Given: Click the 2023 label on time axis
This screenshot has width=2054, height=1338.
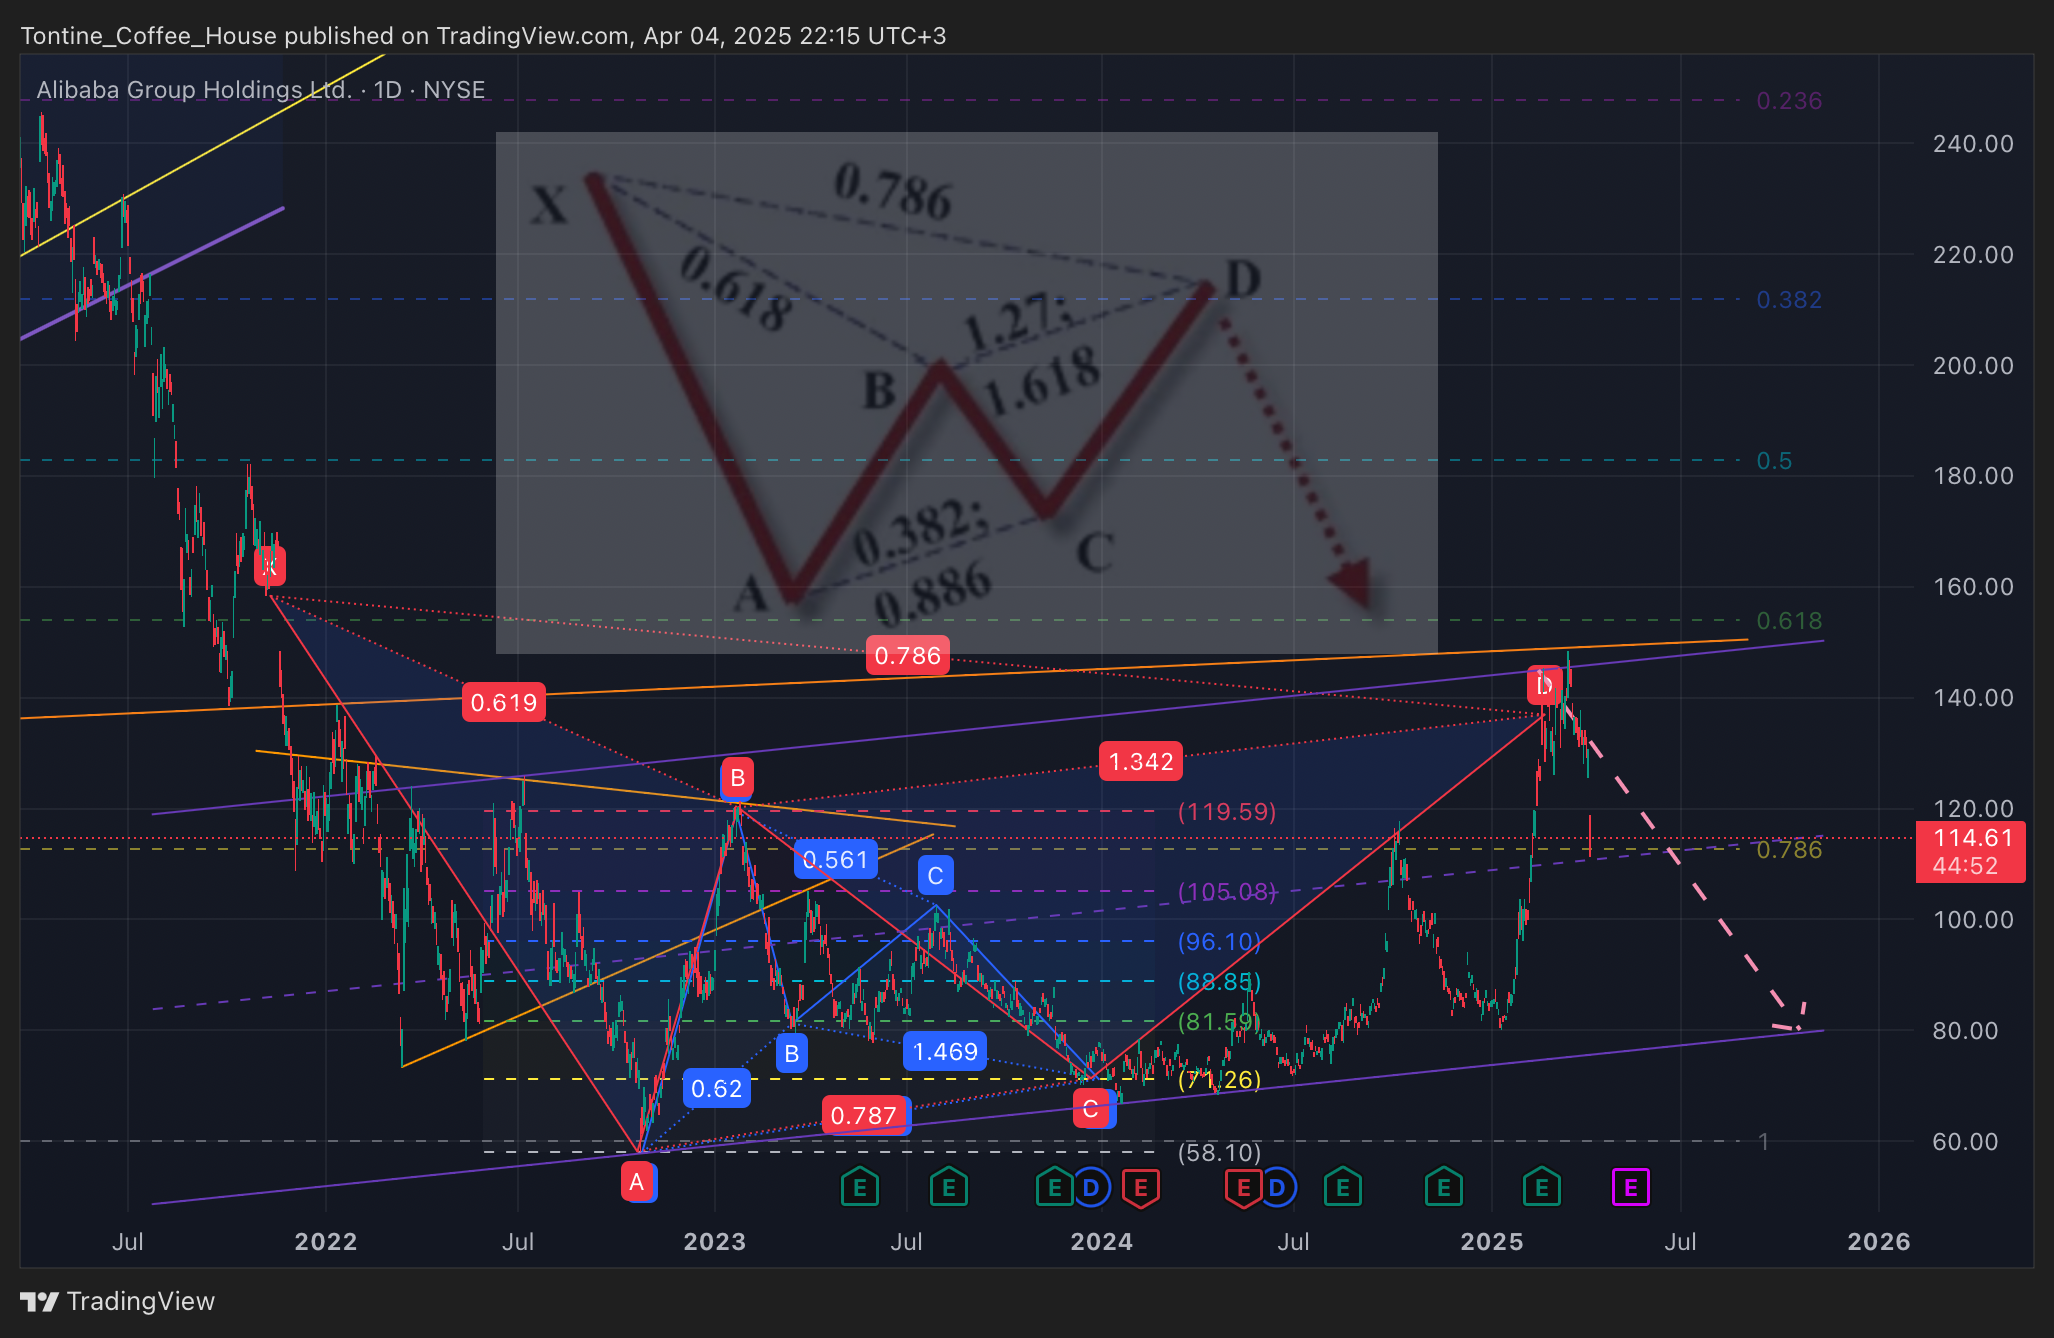Looking at the screenshot, I should coord(714,1242).
